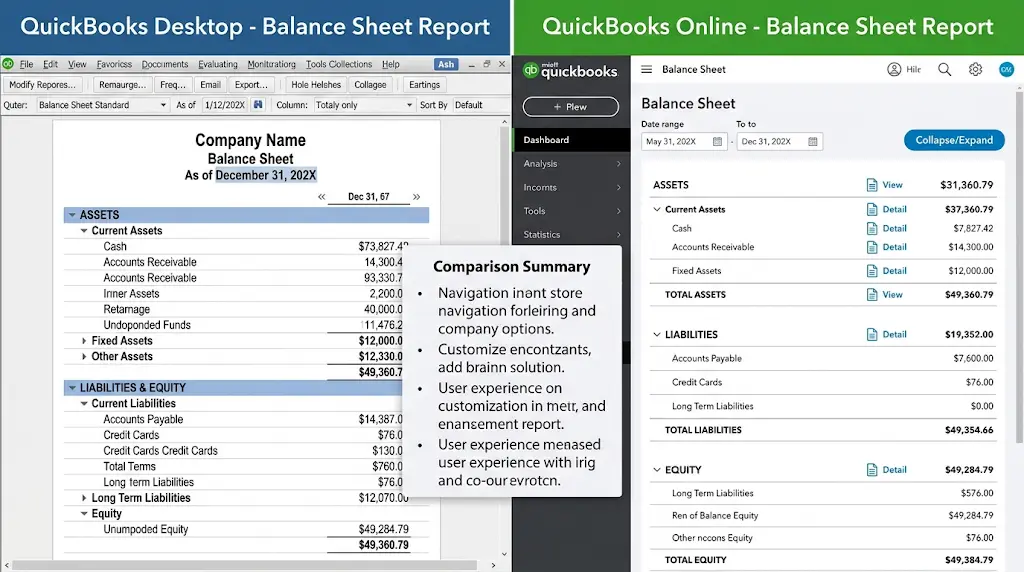Expand Statistics in the Online sidebar
The width and height of the screenshot is (1024, 572).
pos(571,234)
